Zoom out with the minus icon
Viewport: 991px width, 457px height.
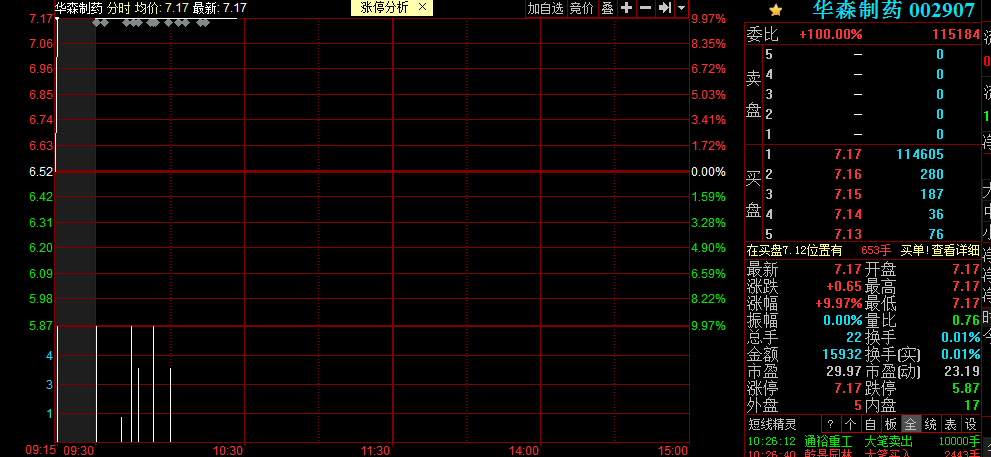pyautogui.click(x=645, y=8)
